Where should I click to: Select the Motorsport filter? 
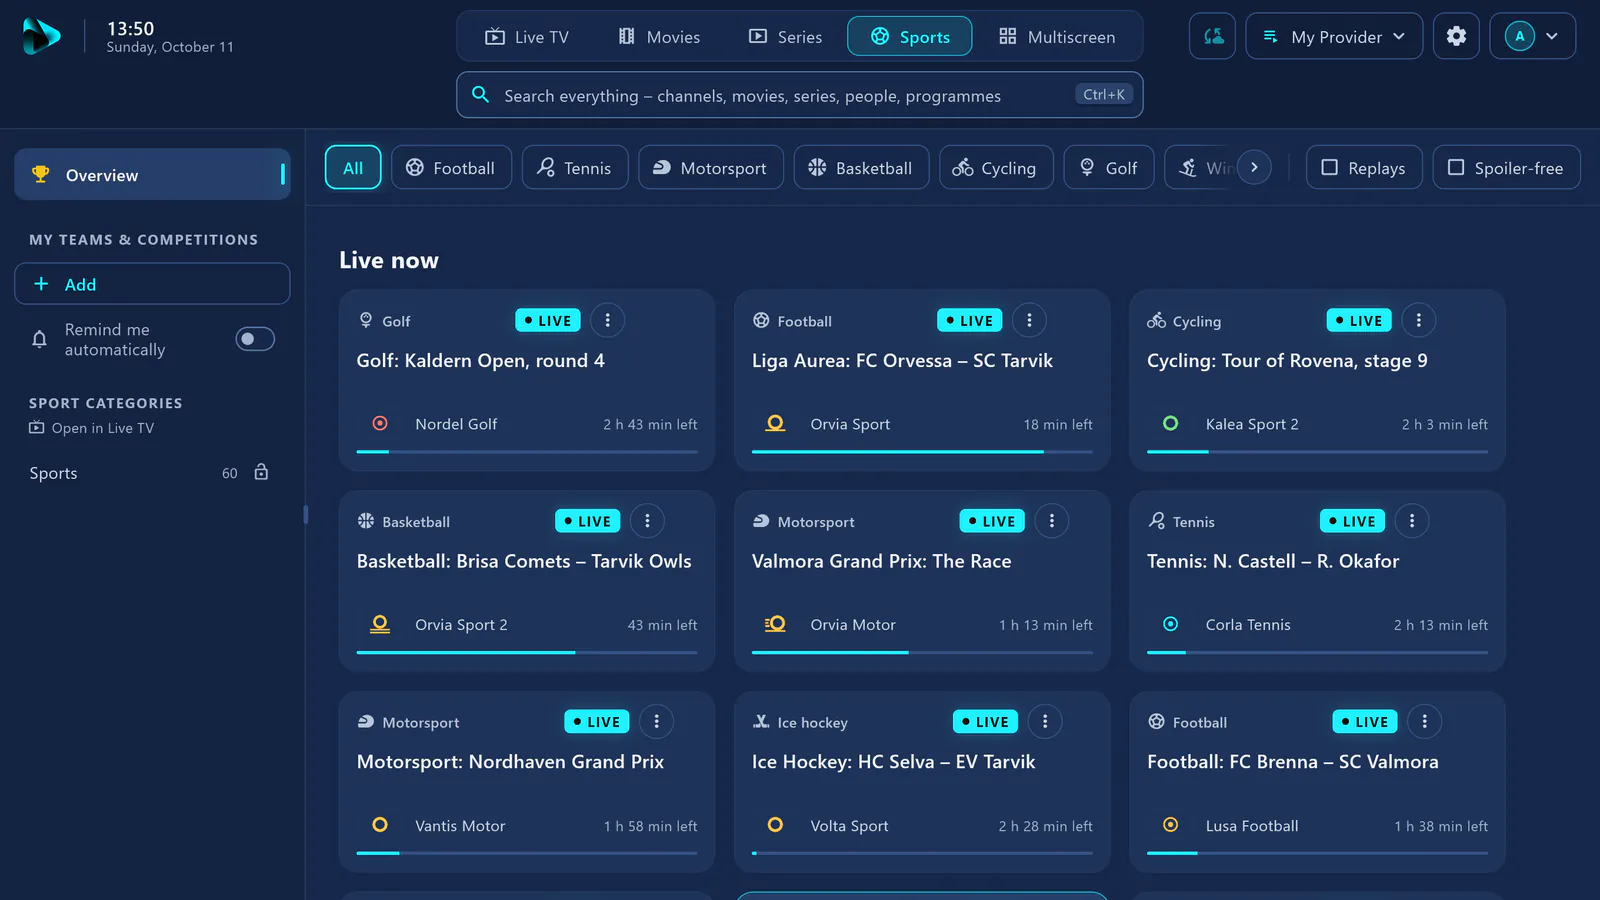pos(710,168)
